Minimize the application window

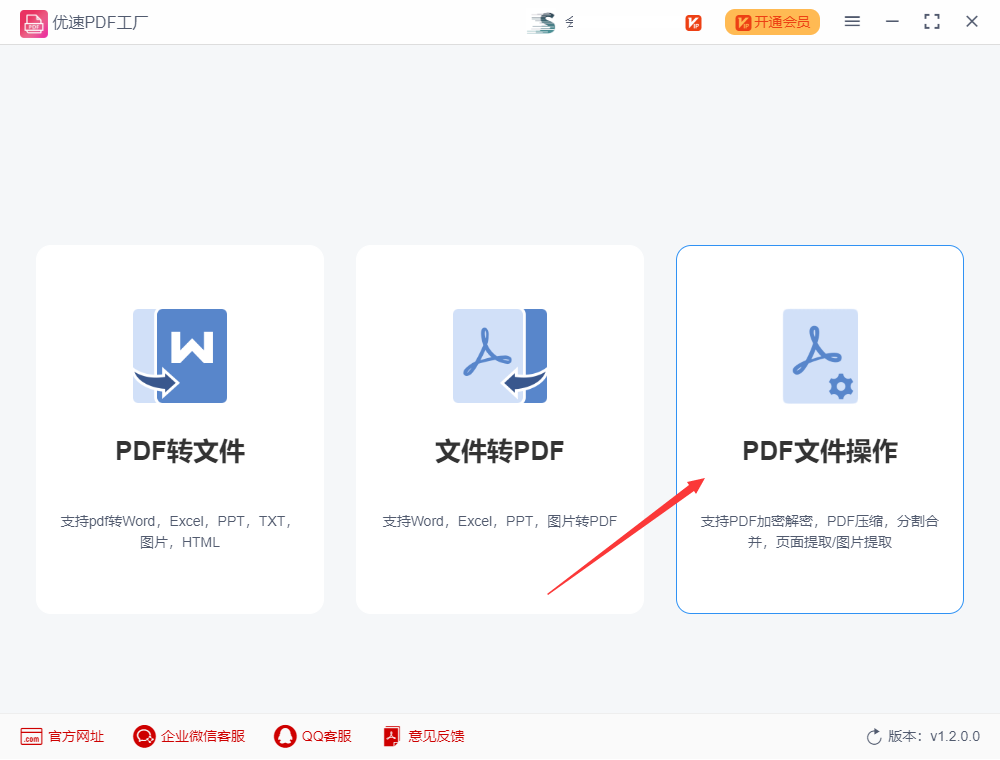click(x=892, y=22)
